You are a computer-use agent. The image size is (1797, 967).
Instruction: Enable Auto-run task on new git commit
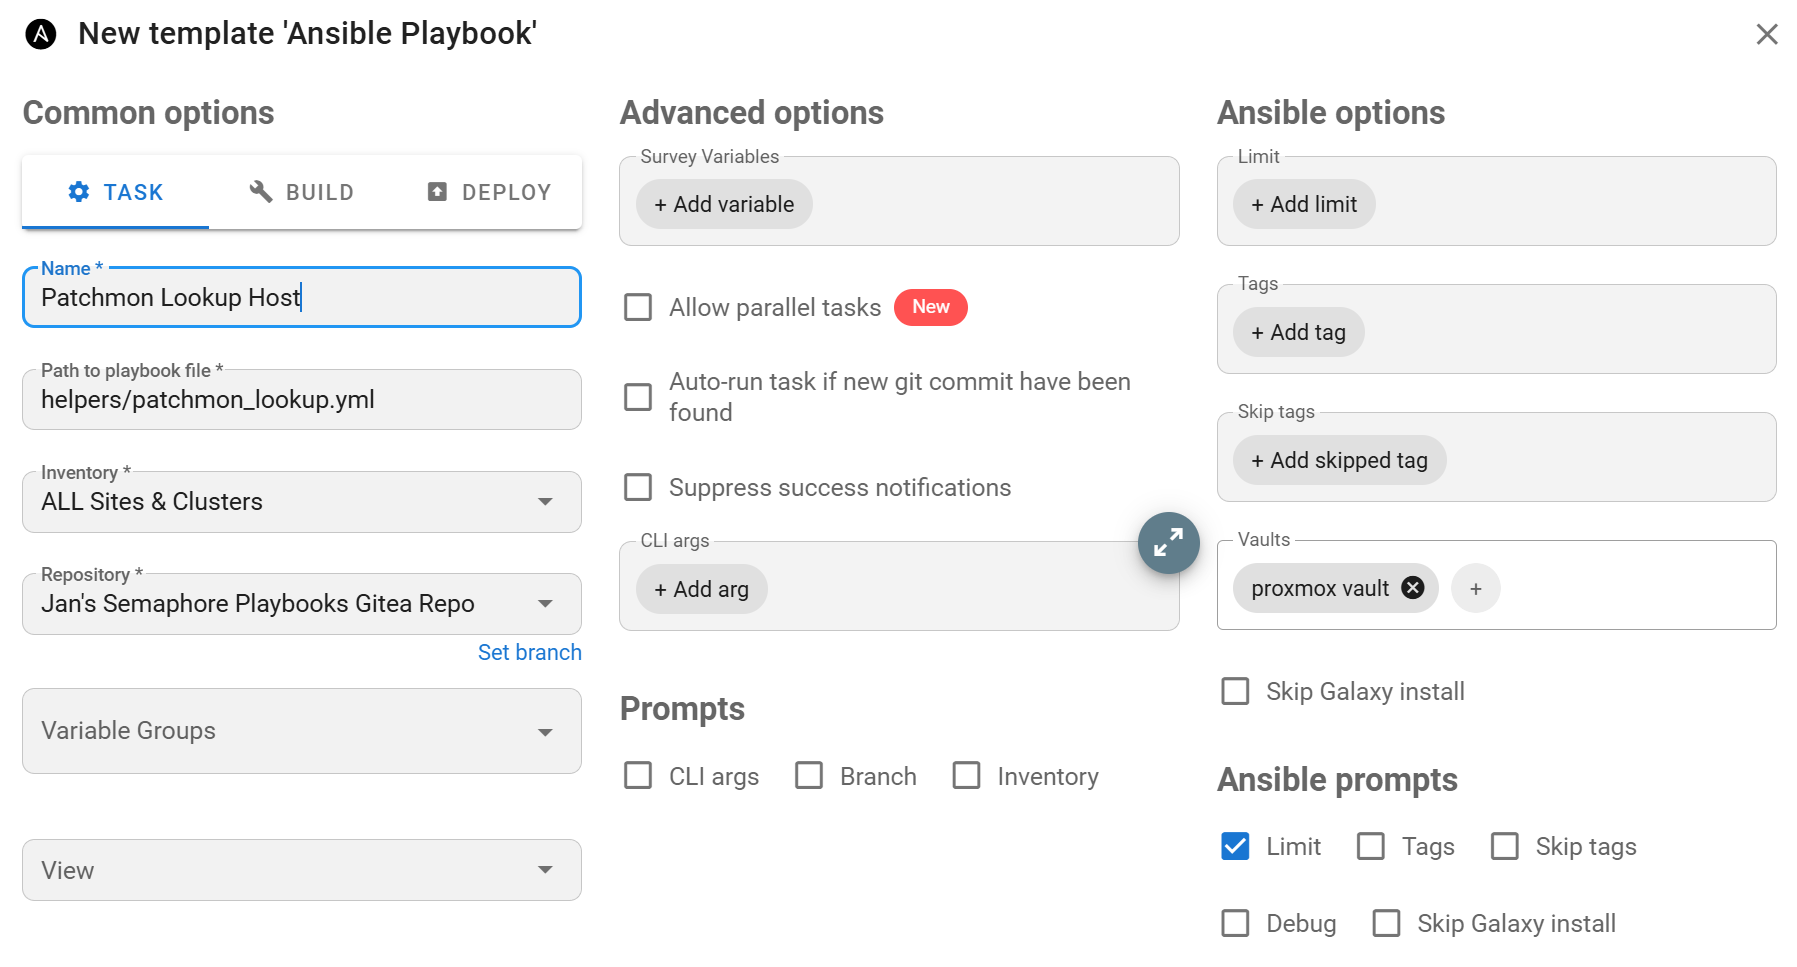pyautogui.click(x=638, y=397)
